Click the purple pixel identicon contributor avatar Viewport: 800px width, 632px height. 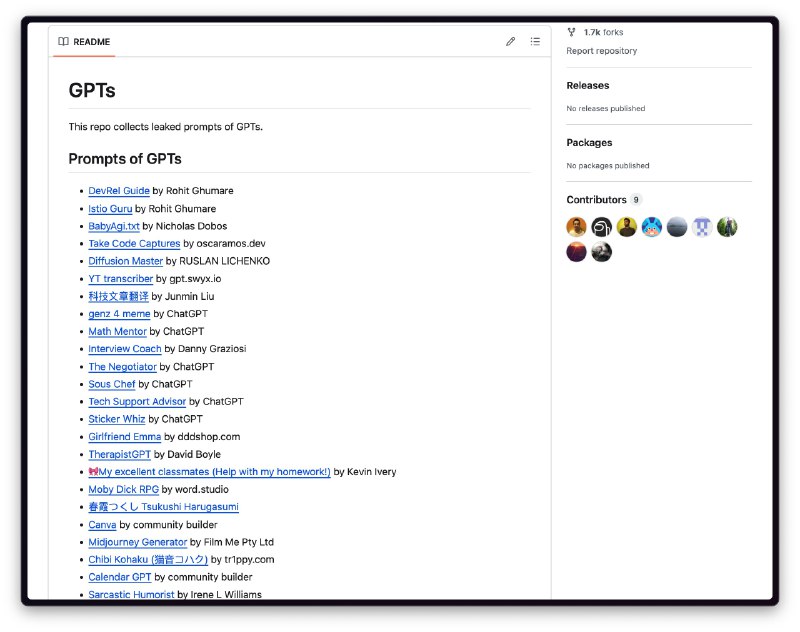[702, 226]
